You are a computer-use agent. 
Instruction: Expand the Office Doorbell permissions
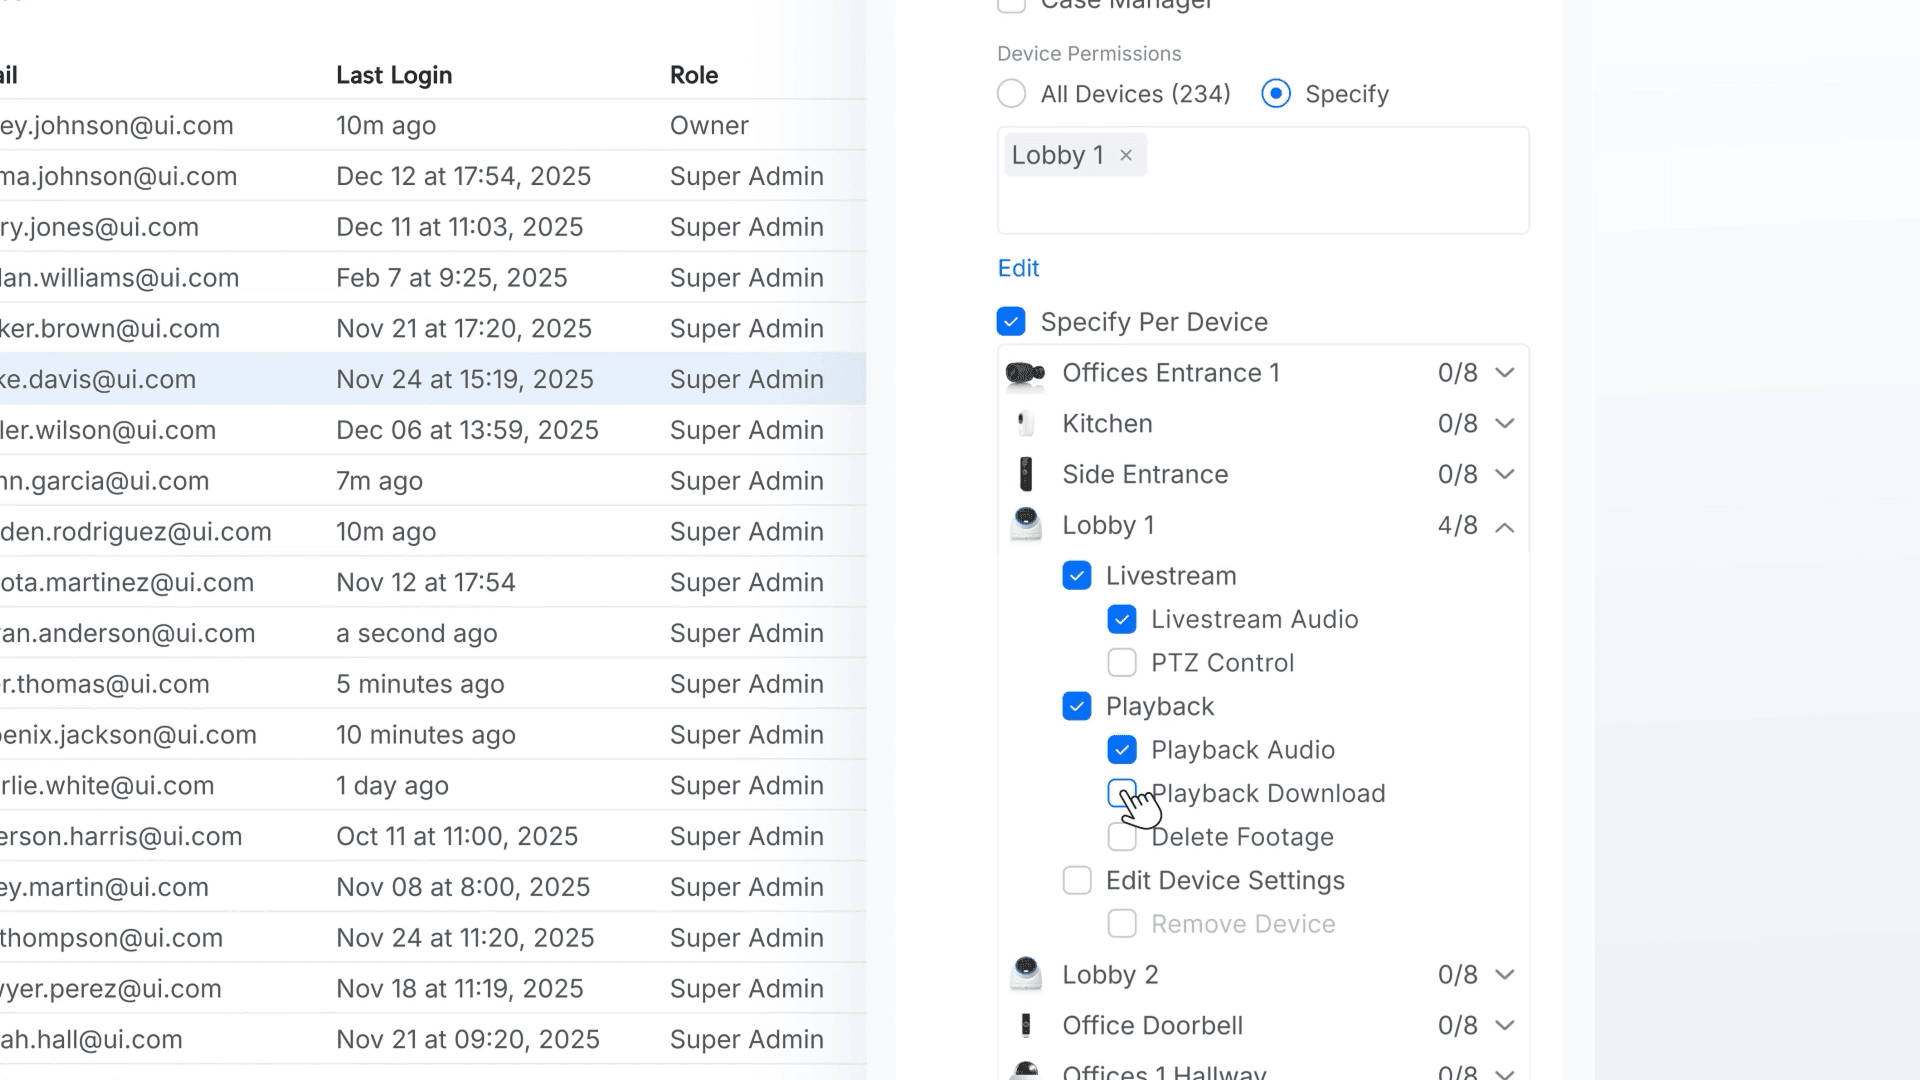click(1504, 1025)
